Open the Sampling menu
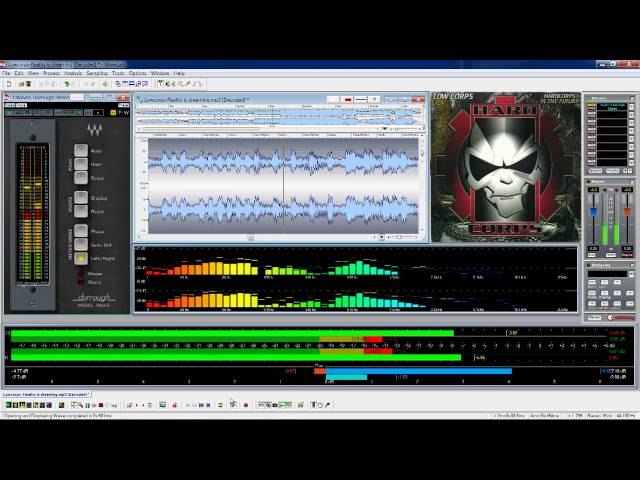Image resolution: width=640 pixels, height=480 pixels. click(x=97, y=73)
